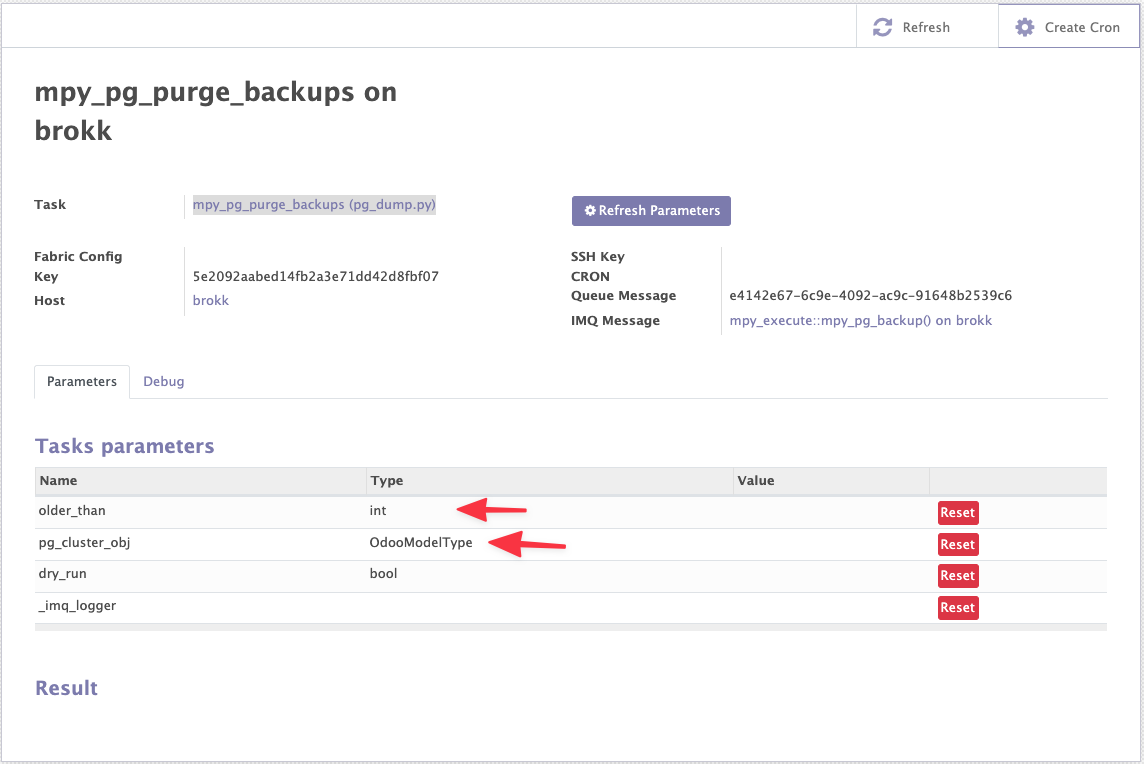Sort parameters by the Name column header
This screenshot has height=764, width=1144.
point(58,480)
